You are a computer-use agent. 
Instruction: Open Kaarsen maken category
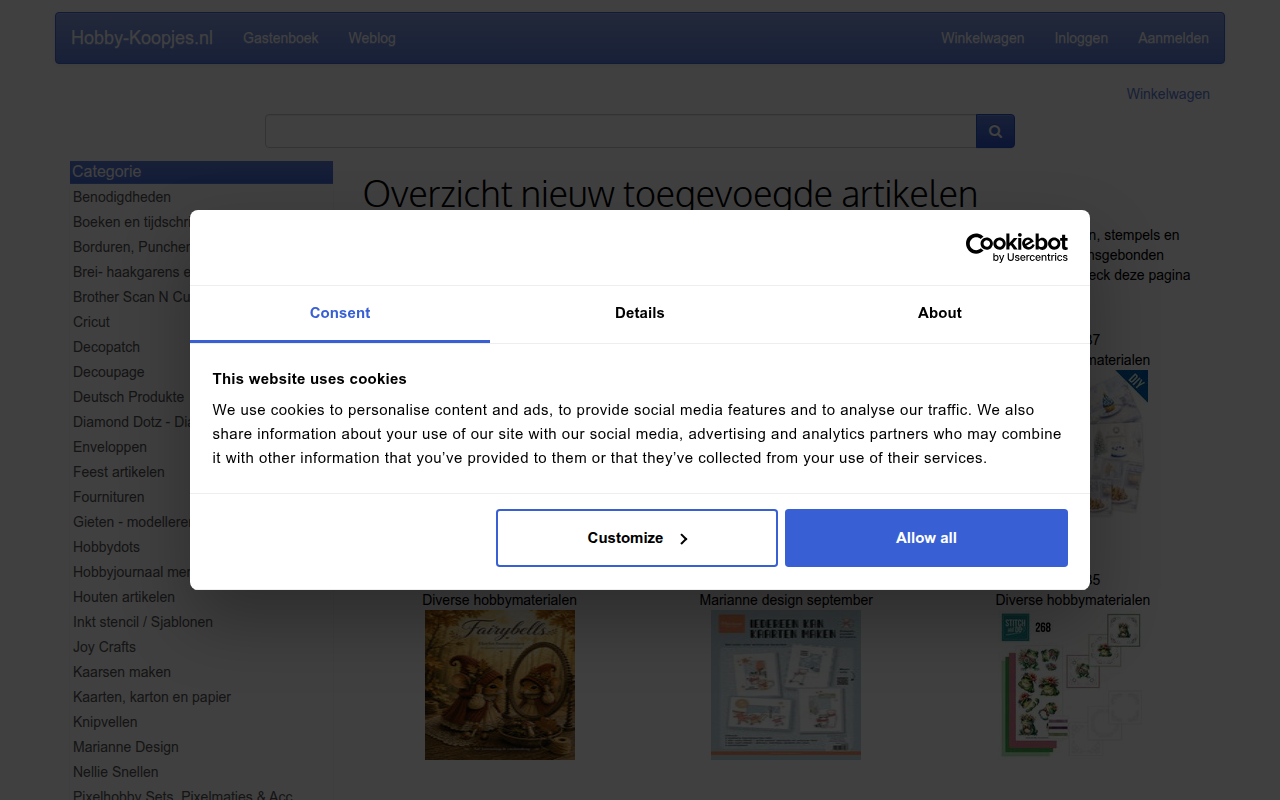tap(122, 672)
